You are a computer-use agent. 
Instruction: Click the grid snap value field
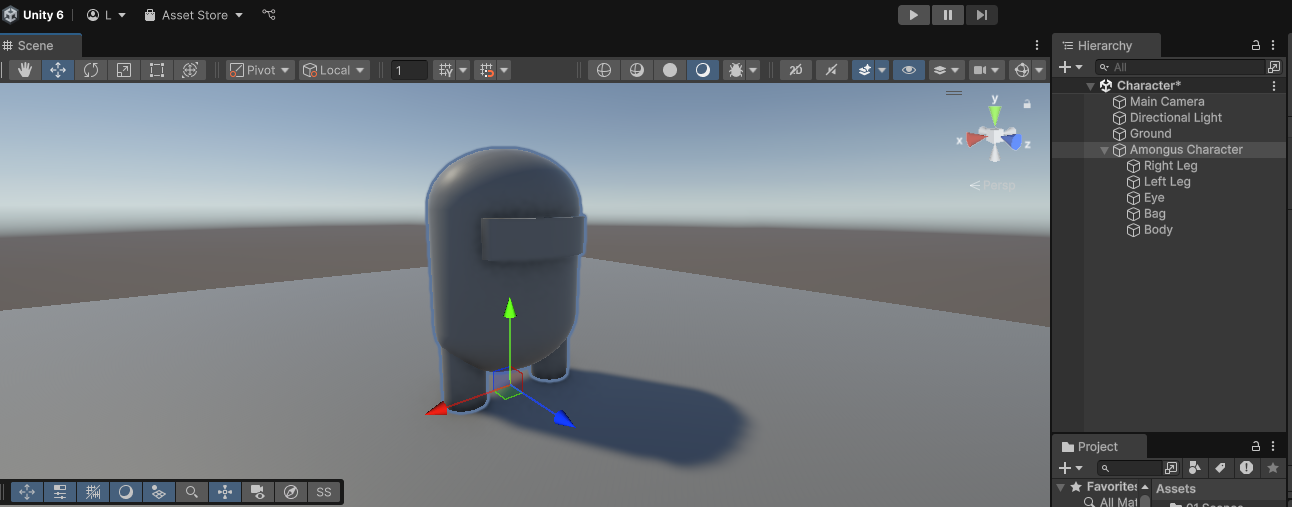tap(409, 70)
